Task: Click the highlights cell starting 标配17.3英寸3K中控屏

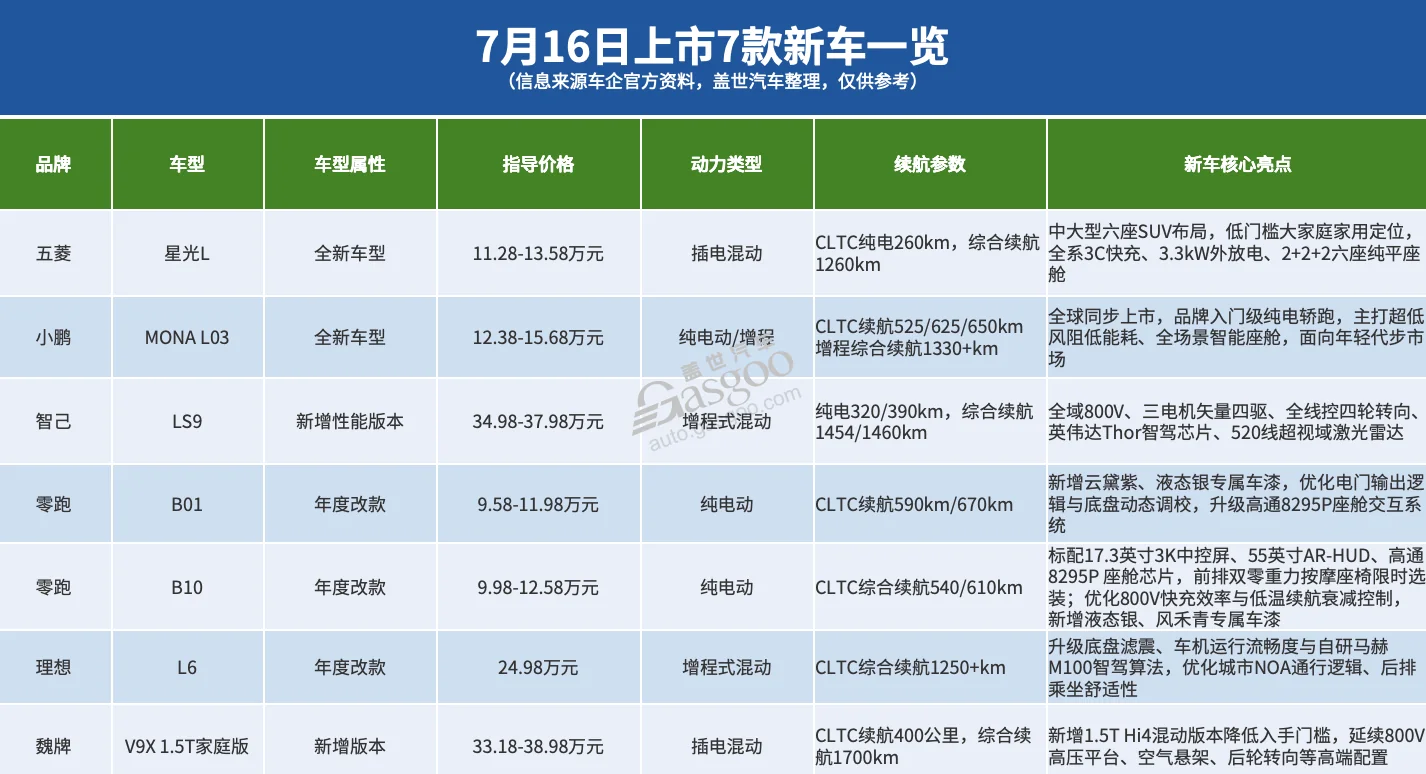Action: 1237,587
